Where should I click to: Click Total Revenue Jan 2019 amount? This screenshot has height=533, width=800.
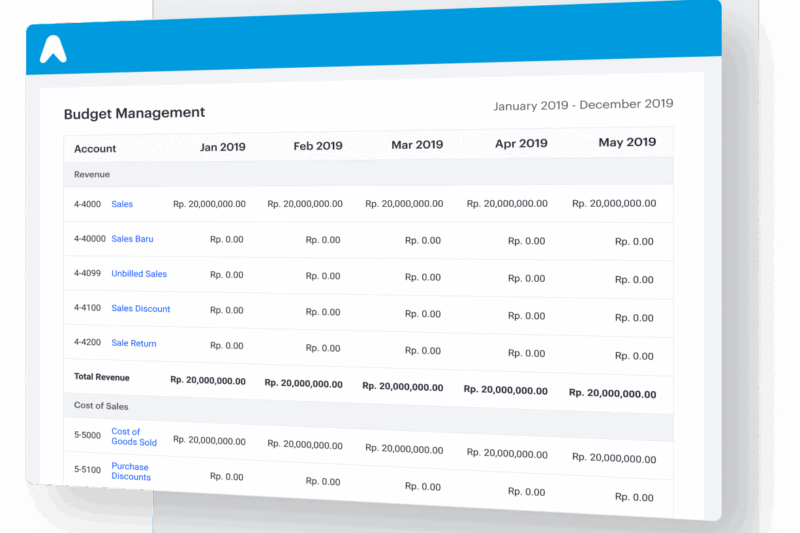pos(208,380)
